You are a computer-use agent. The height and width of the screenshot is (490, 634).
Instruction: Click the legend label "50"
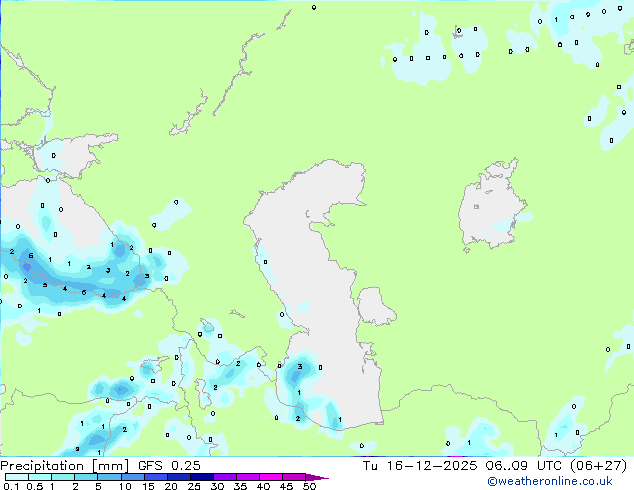(310, 486)
